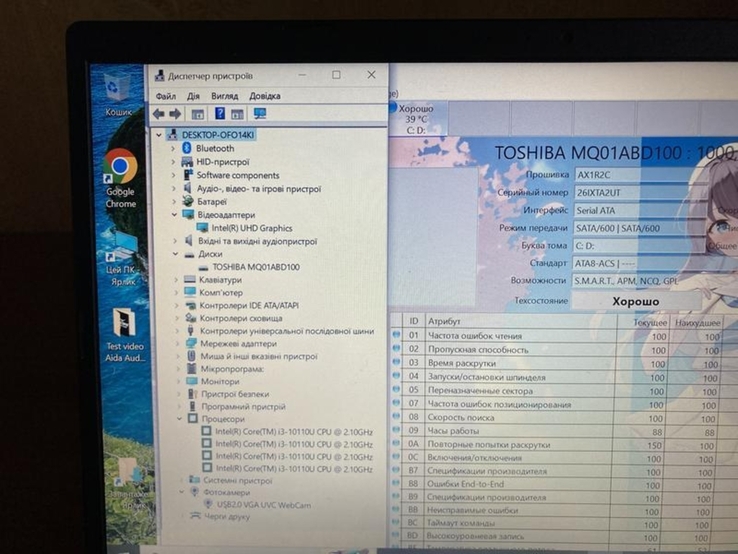
Task: Collapse the Відеоадаптери category
Action: pos(175,215)
